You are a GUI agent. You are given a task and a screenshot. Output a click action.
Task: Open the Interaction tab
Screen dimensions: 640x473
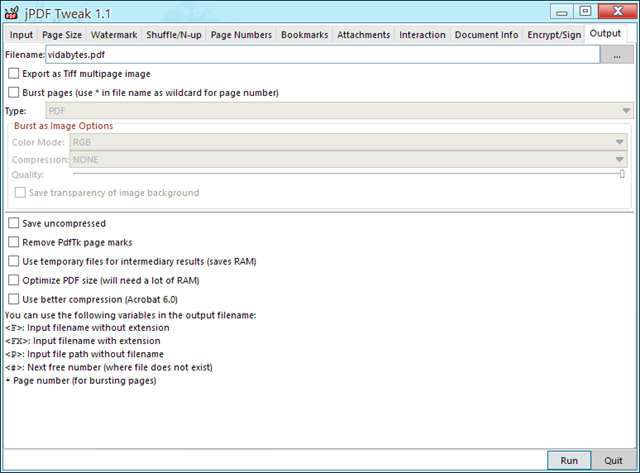(422, 35)
